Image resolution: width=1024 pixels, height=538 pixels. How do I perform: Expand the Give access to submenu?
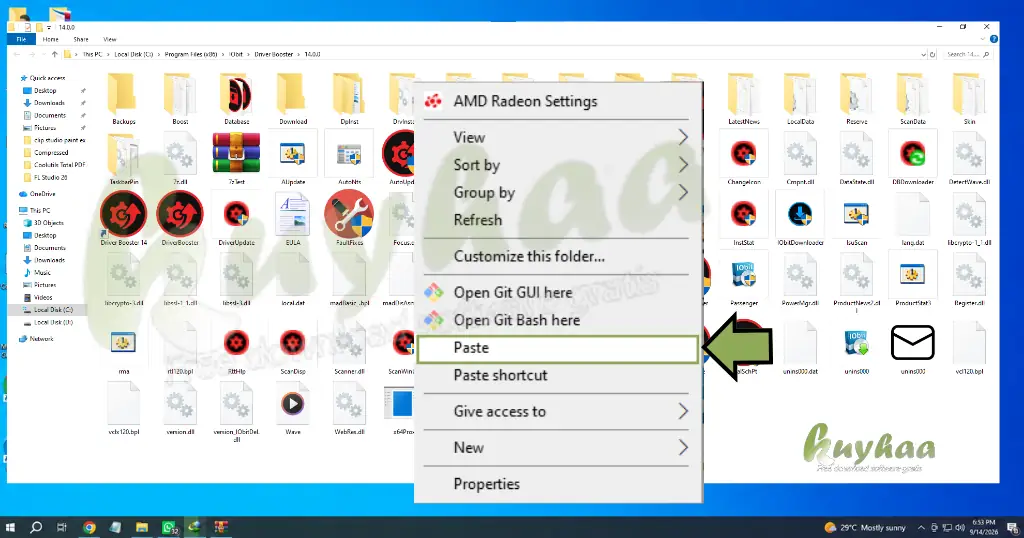click(x=558, y=411)
